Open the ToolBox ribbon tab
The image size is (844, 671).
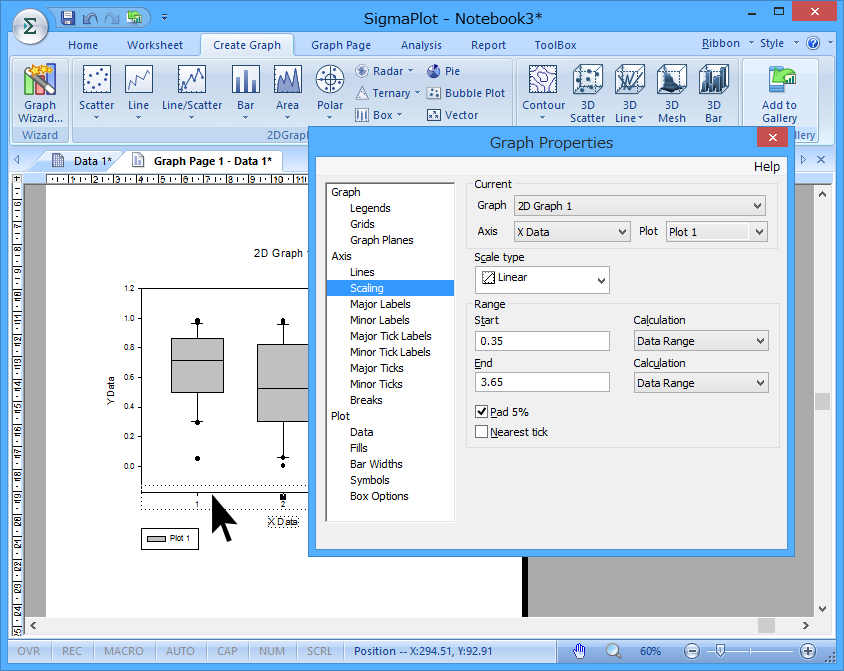555,45
